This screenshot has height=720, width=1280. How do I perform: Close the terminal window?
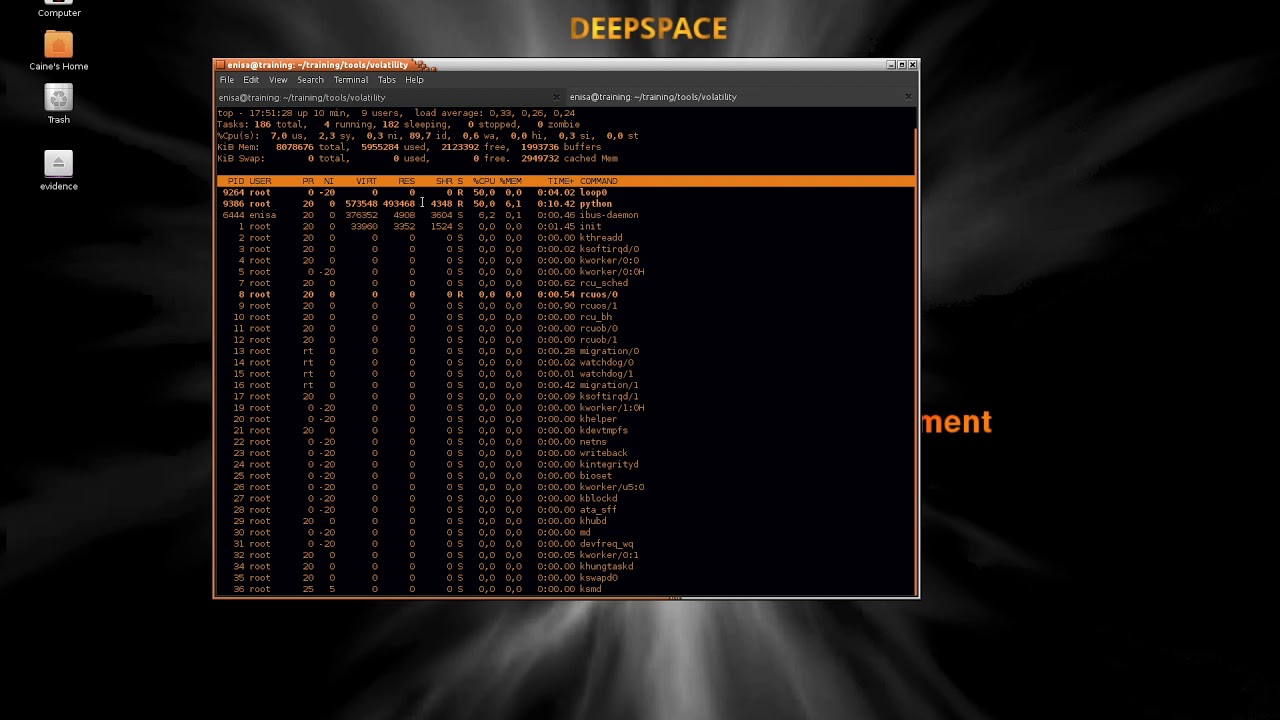tap(912, 65)
